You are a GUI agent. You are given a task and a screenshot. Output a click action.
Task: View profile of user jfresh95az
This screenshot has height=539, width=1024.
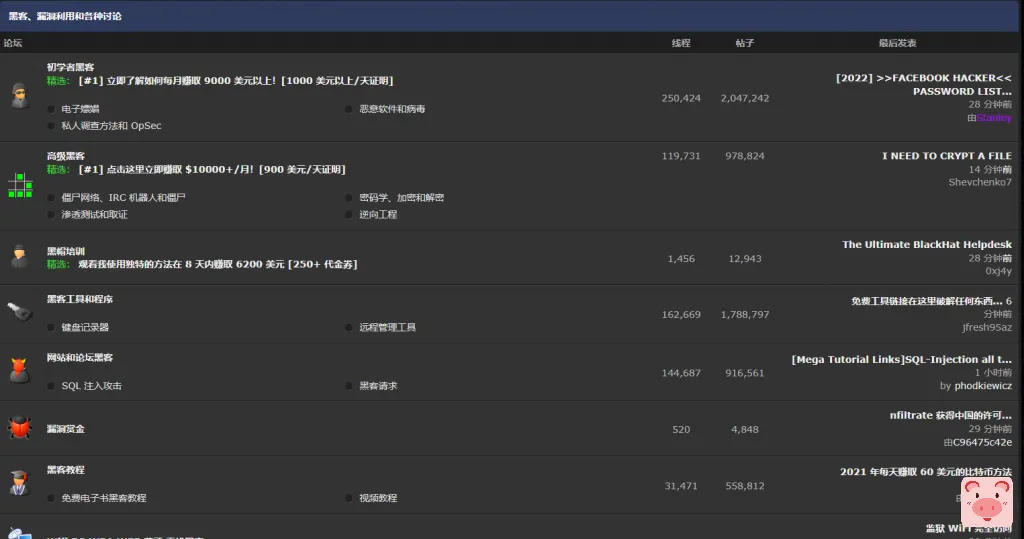(x=987, y=327)
